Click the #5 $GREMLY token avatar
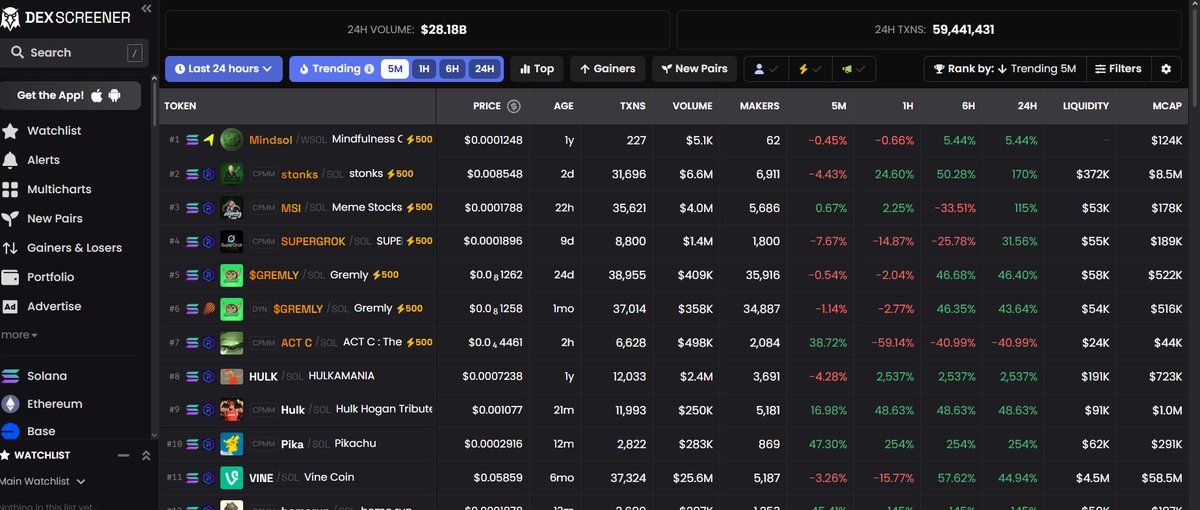The width and height of the screenshot is (1200, 510). click(231, 275)
